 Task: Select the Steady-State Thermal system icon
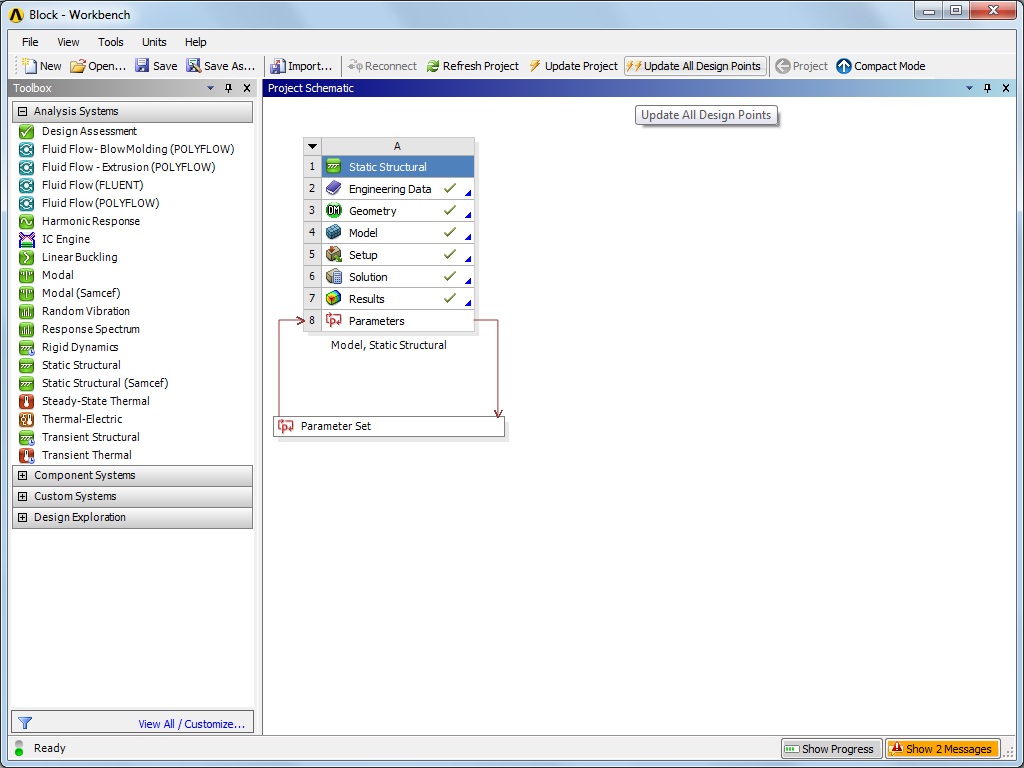[26, 402]
